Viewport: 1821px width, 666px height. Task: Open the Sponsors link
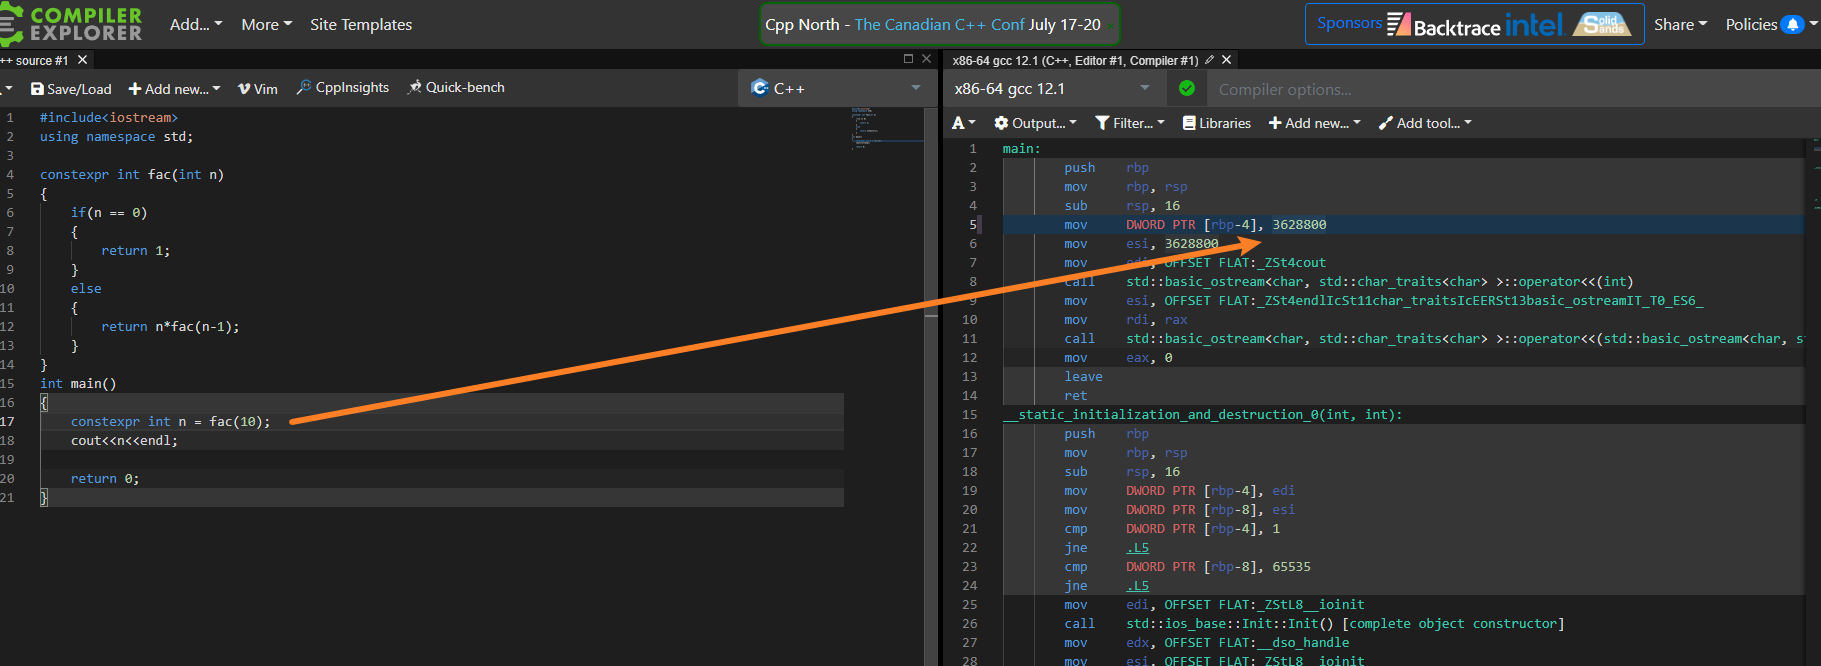coord(1349,23)
